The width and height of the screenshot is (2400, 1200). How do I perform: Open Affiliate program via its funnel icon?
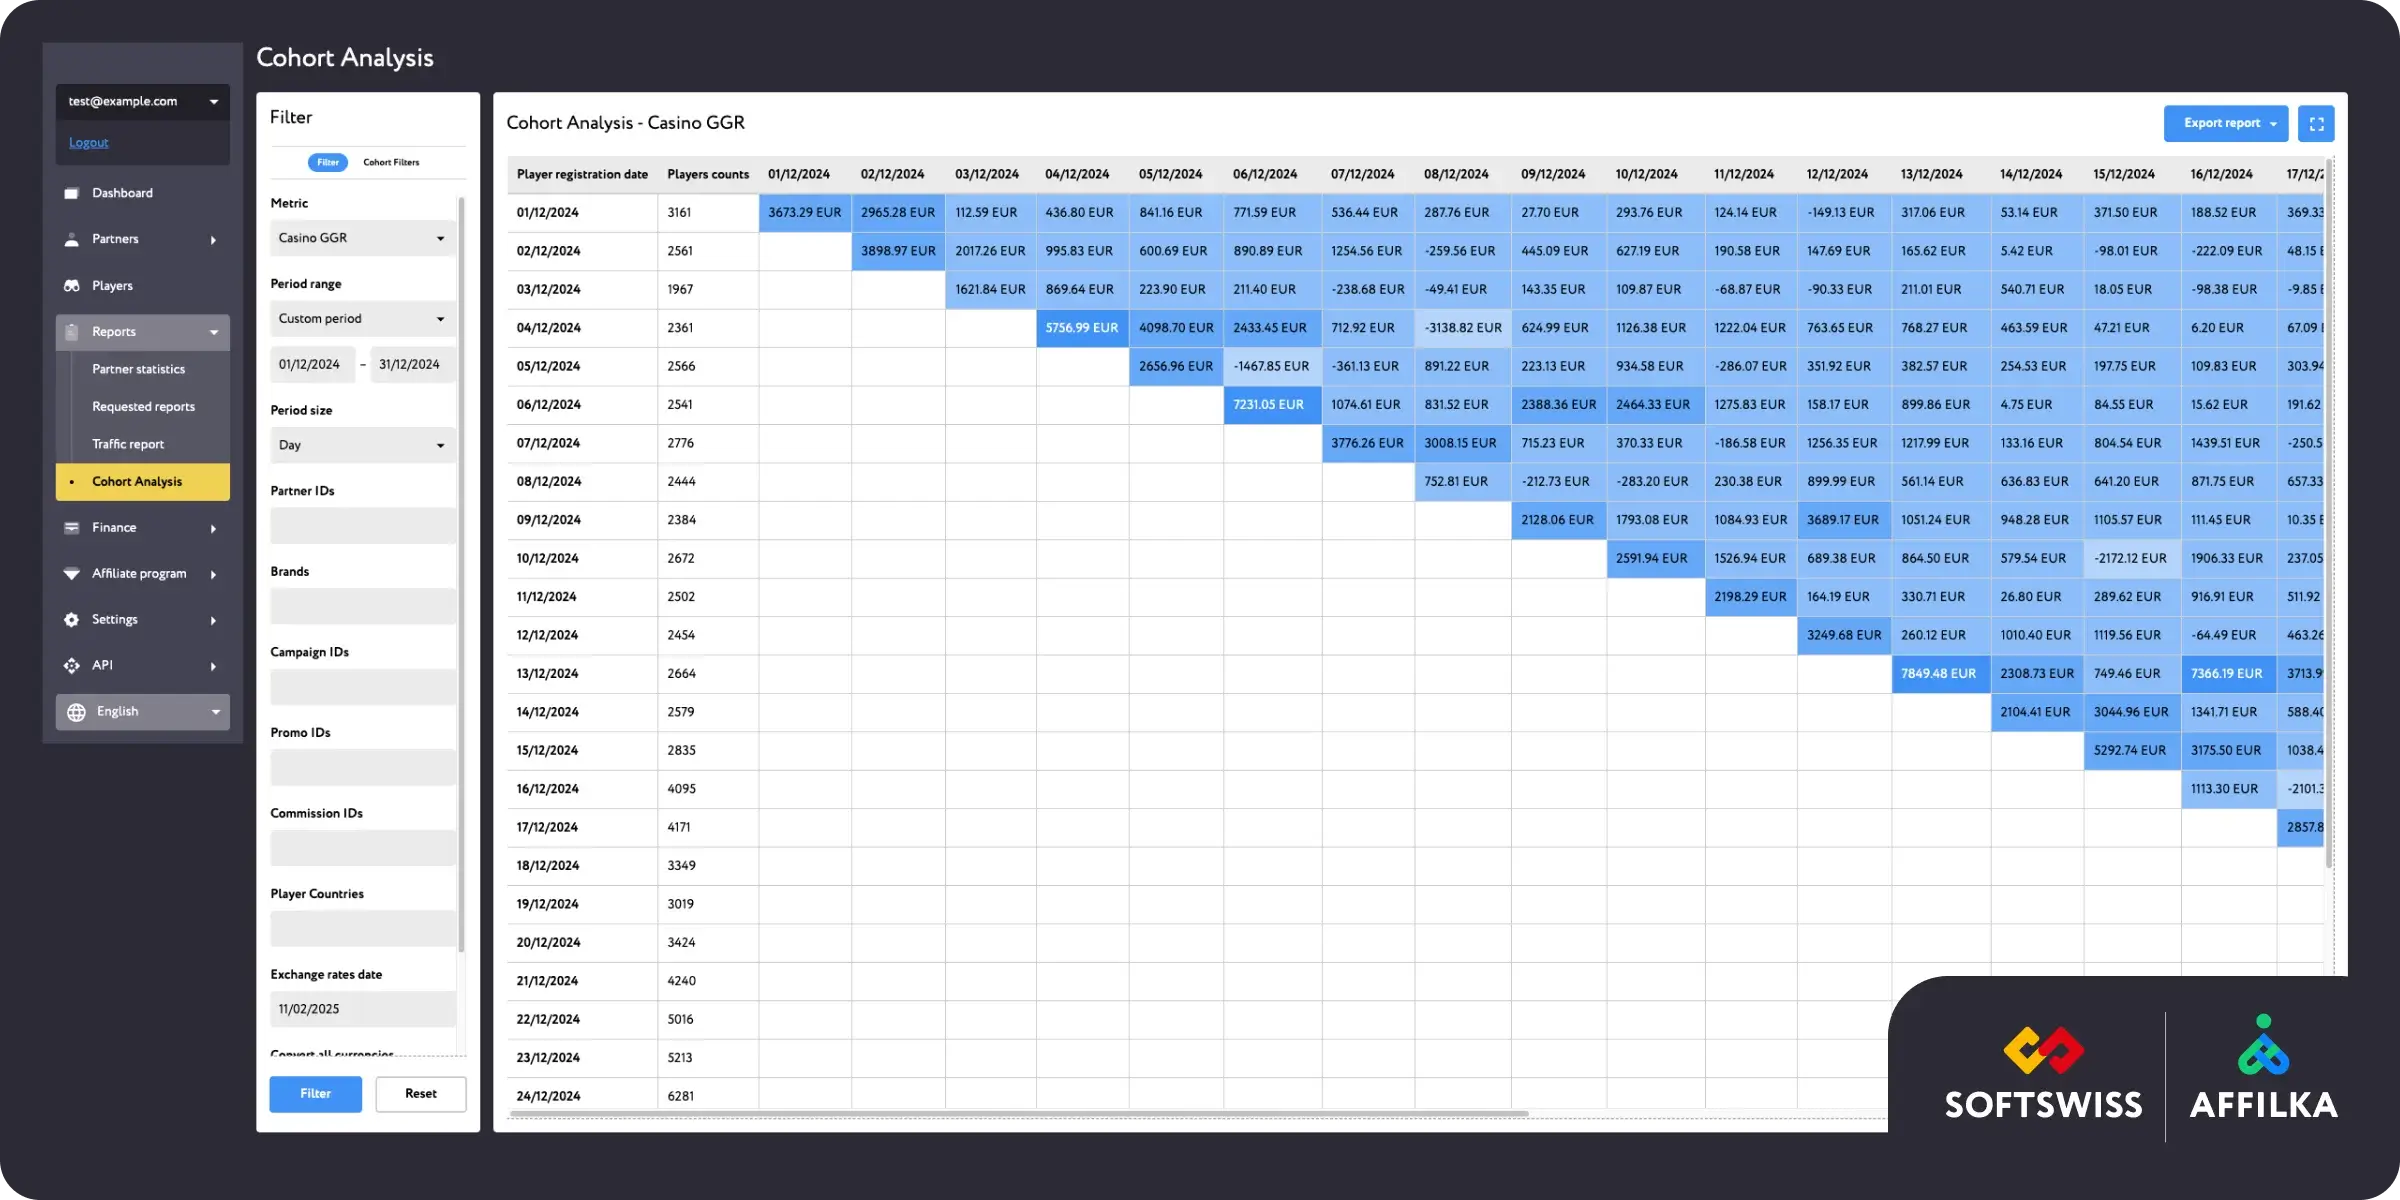point(72,573)
